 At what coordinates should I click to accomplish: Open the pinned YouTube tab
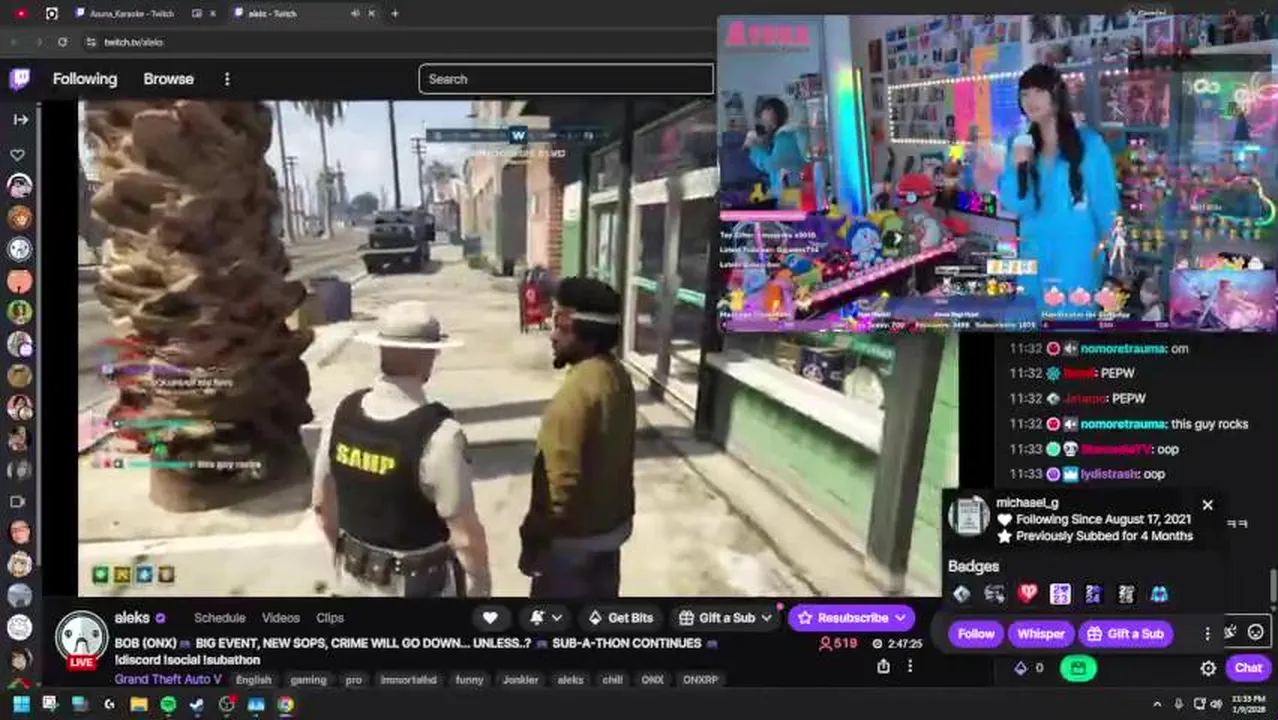tap(22, 13)
